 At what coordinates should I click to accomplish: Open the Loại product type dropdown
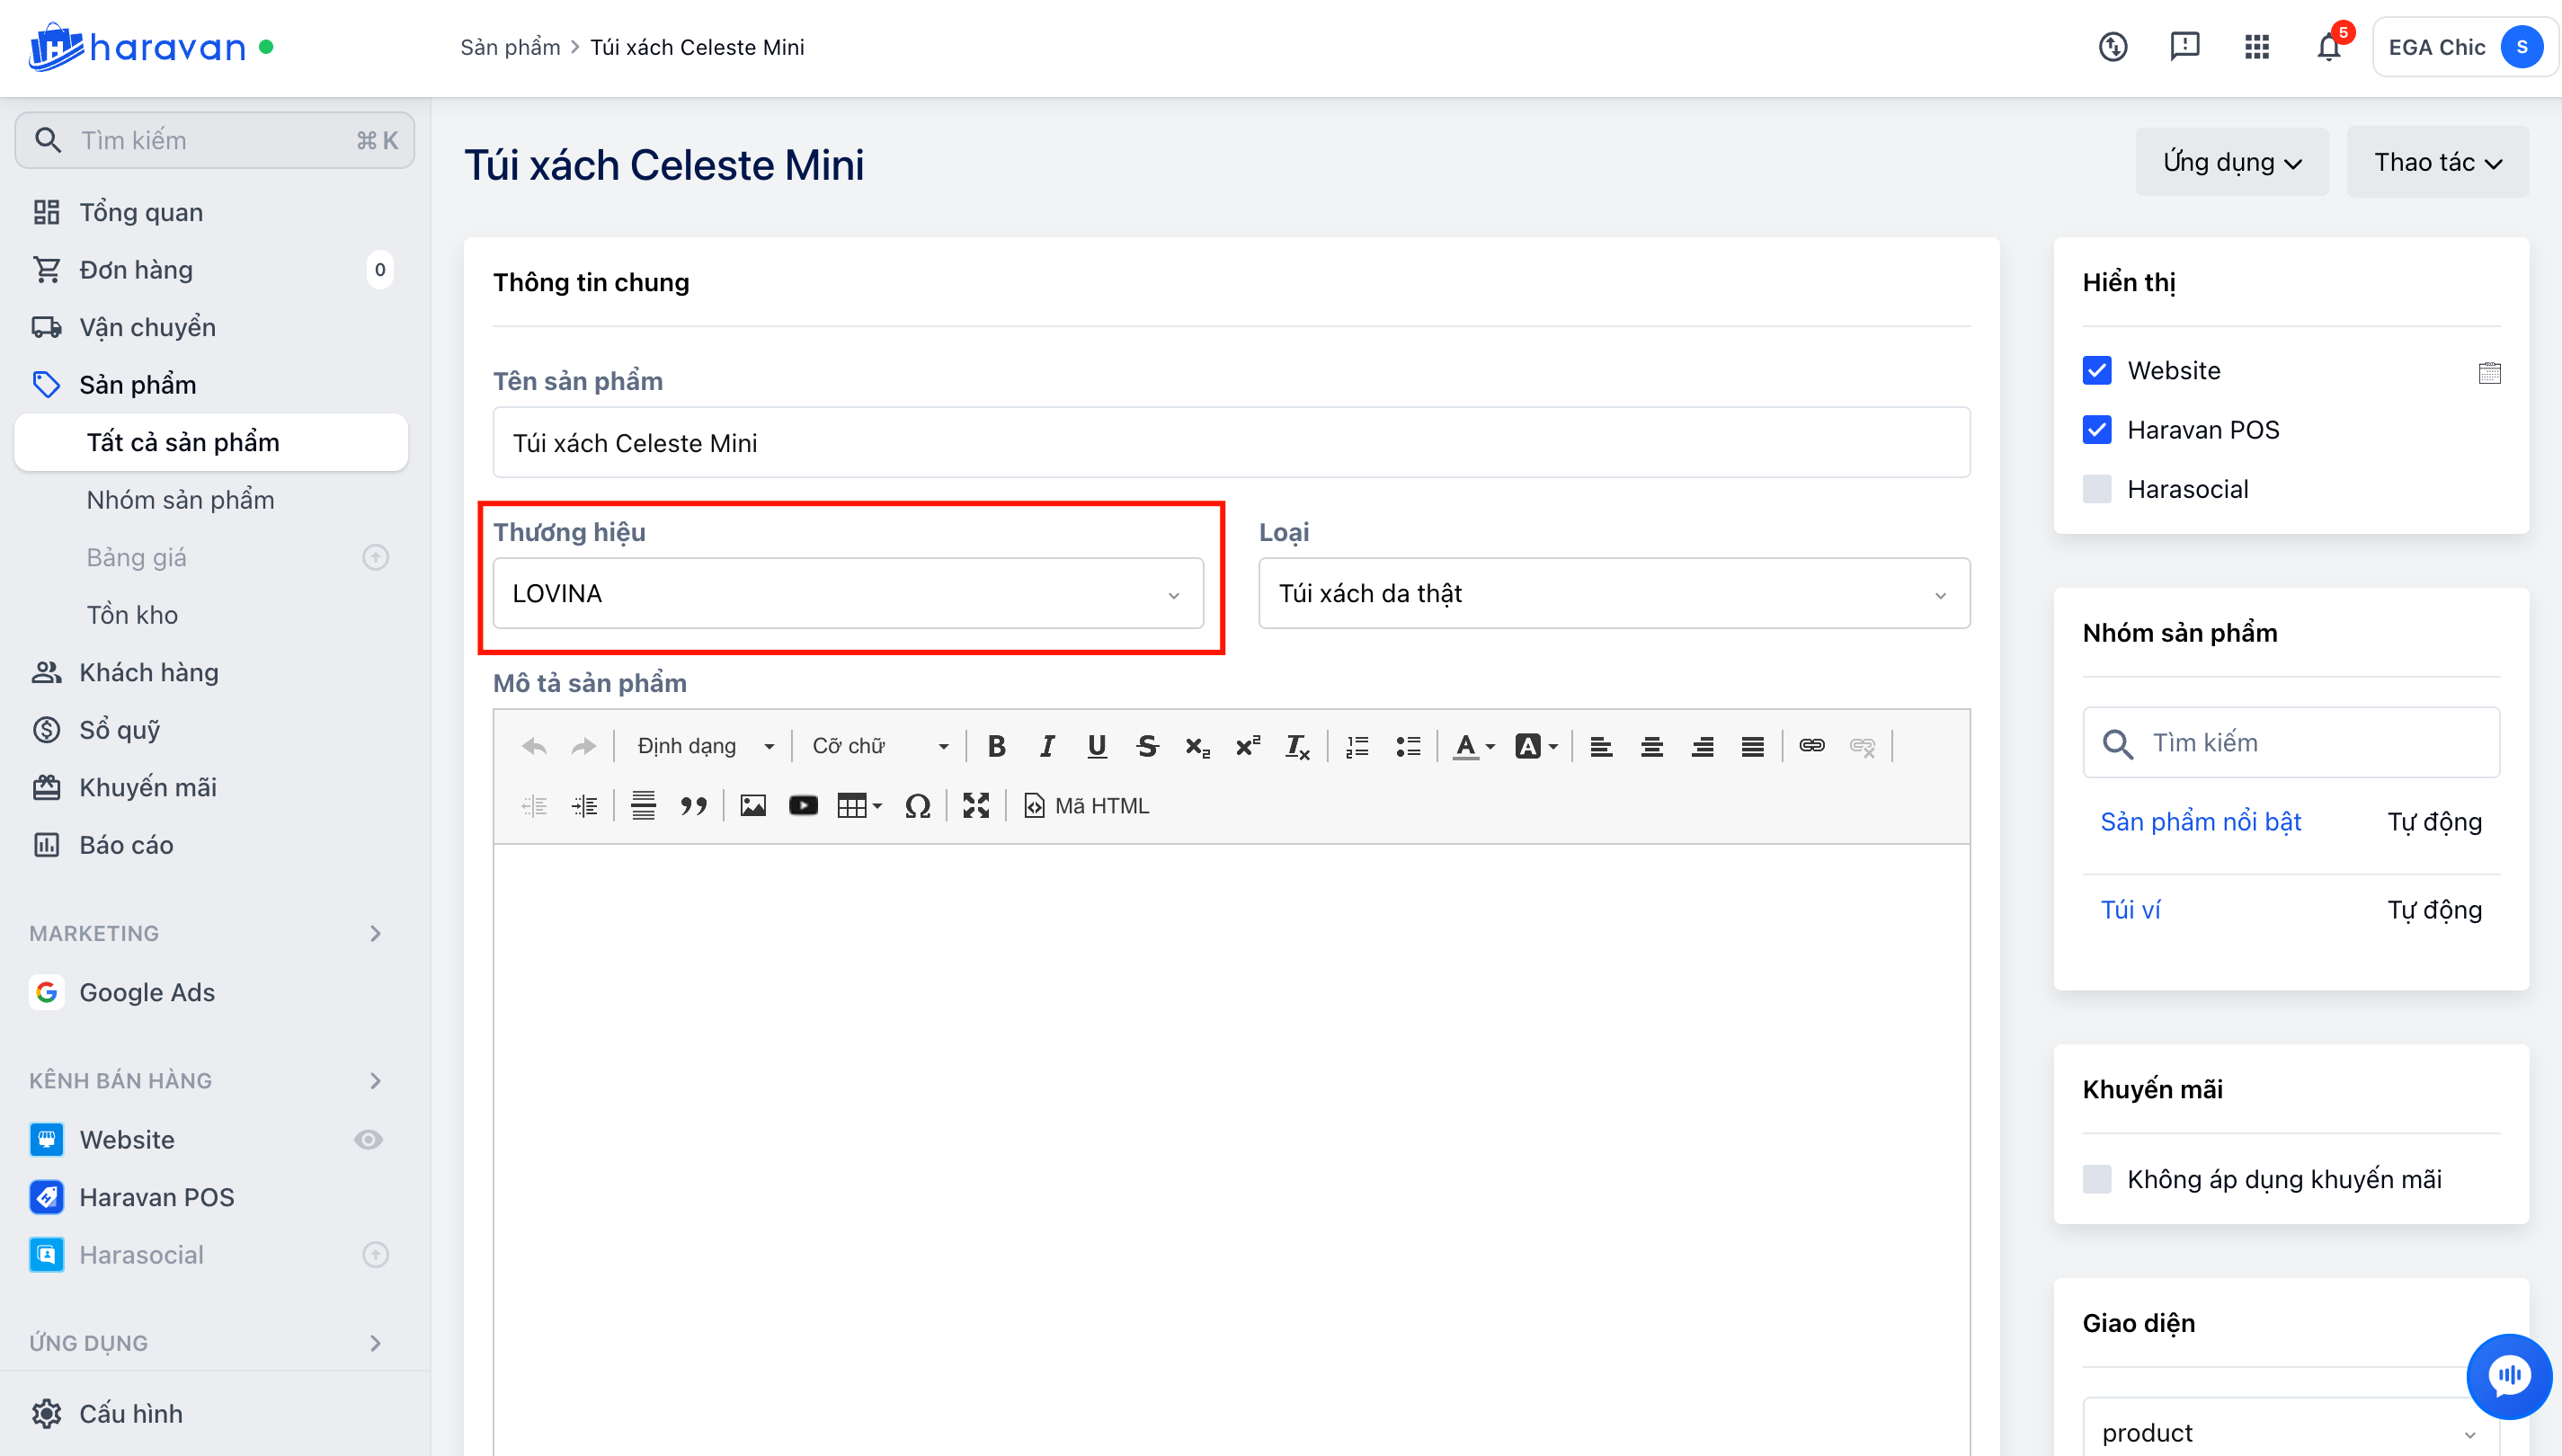click(1613, 594)
